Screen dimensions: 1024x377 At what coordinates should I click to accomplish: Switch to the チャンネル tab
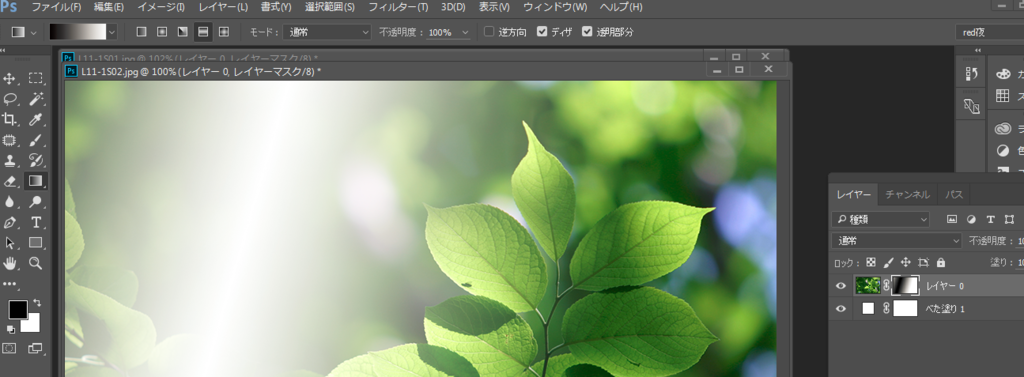pyautogui.click(x=907, y=194)
